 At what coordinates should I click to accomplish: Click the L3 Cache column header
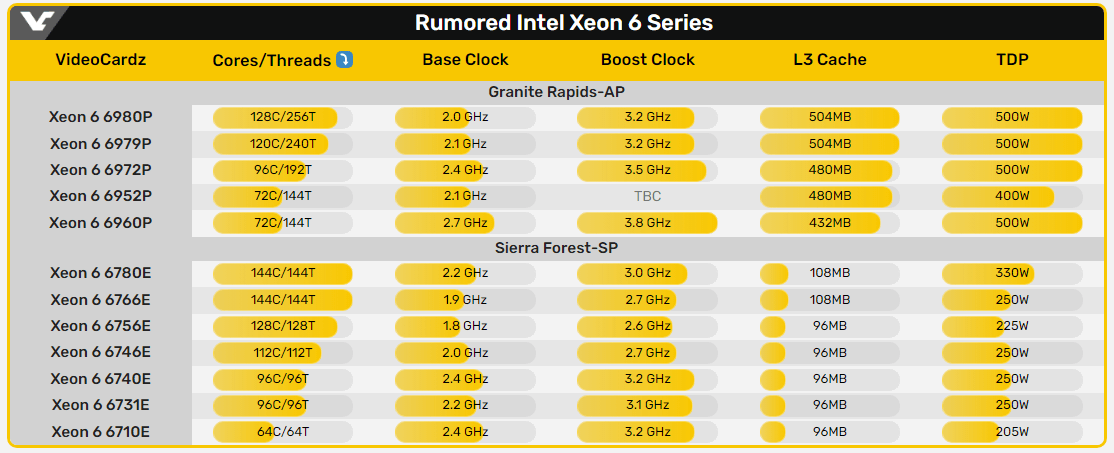click(829, 60)
